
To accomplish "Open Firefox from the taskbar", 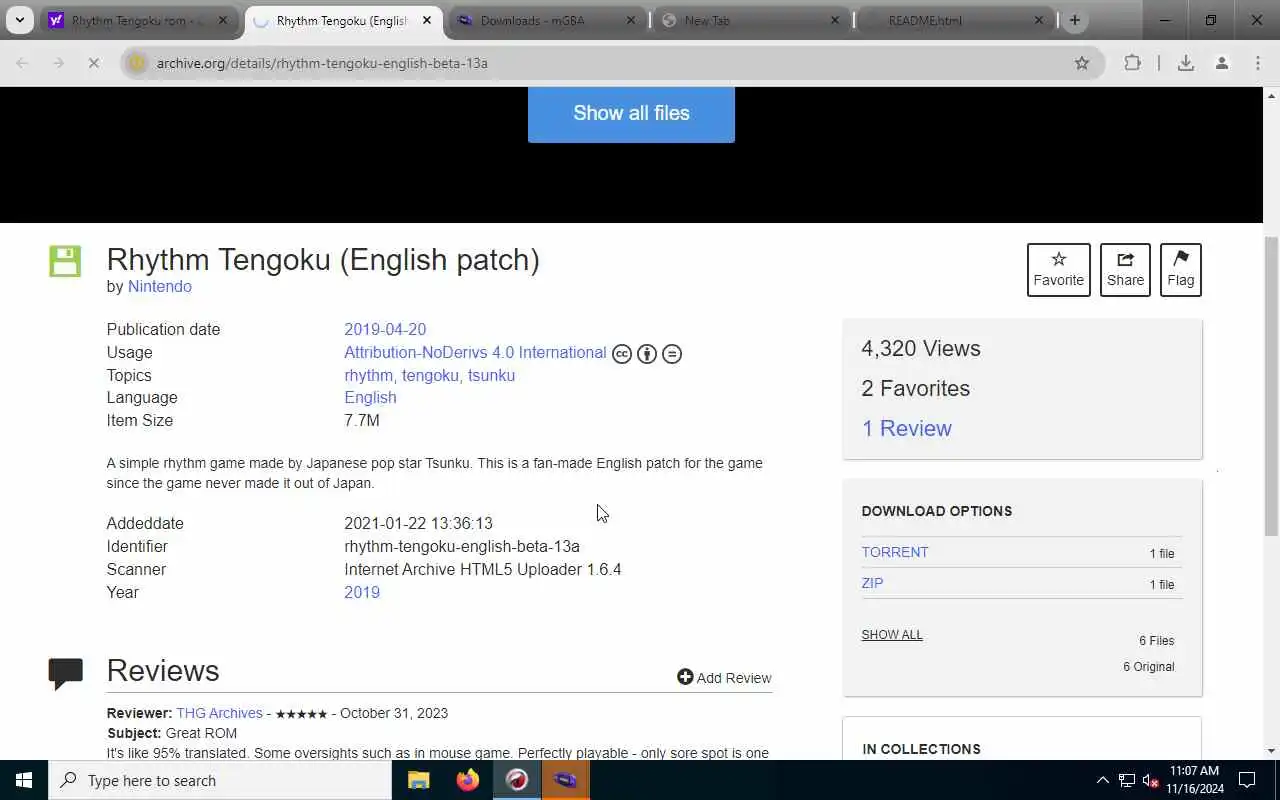I will click(468, 780).
